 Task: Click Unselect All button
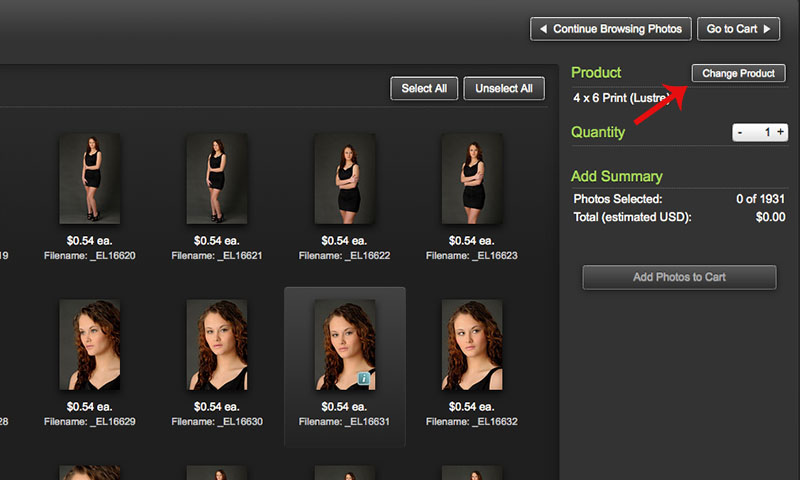point(504,89)
